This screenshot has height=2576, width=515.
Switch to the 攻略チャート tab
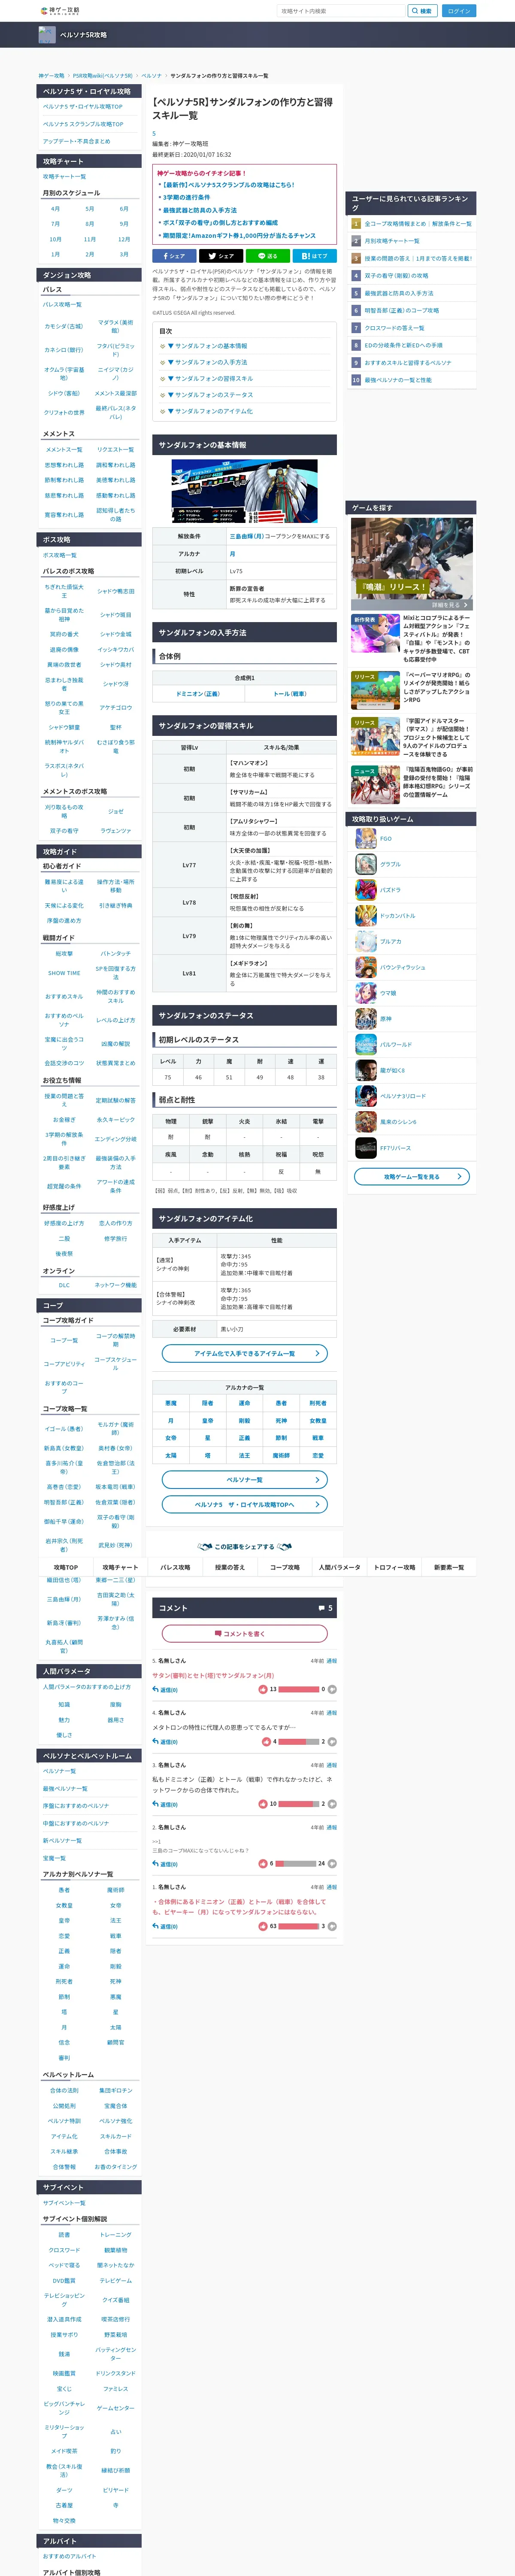120,1567
